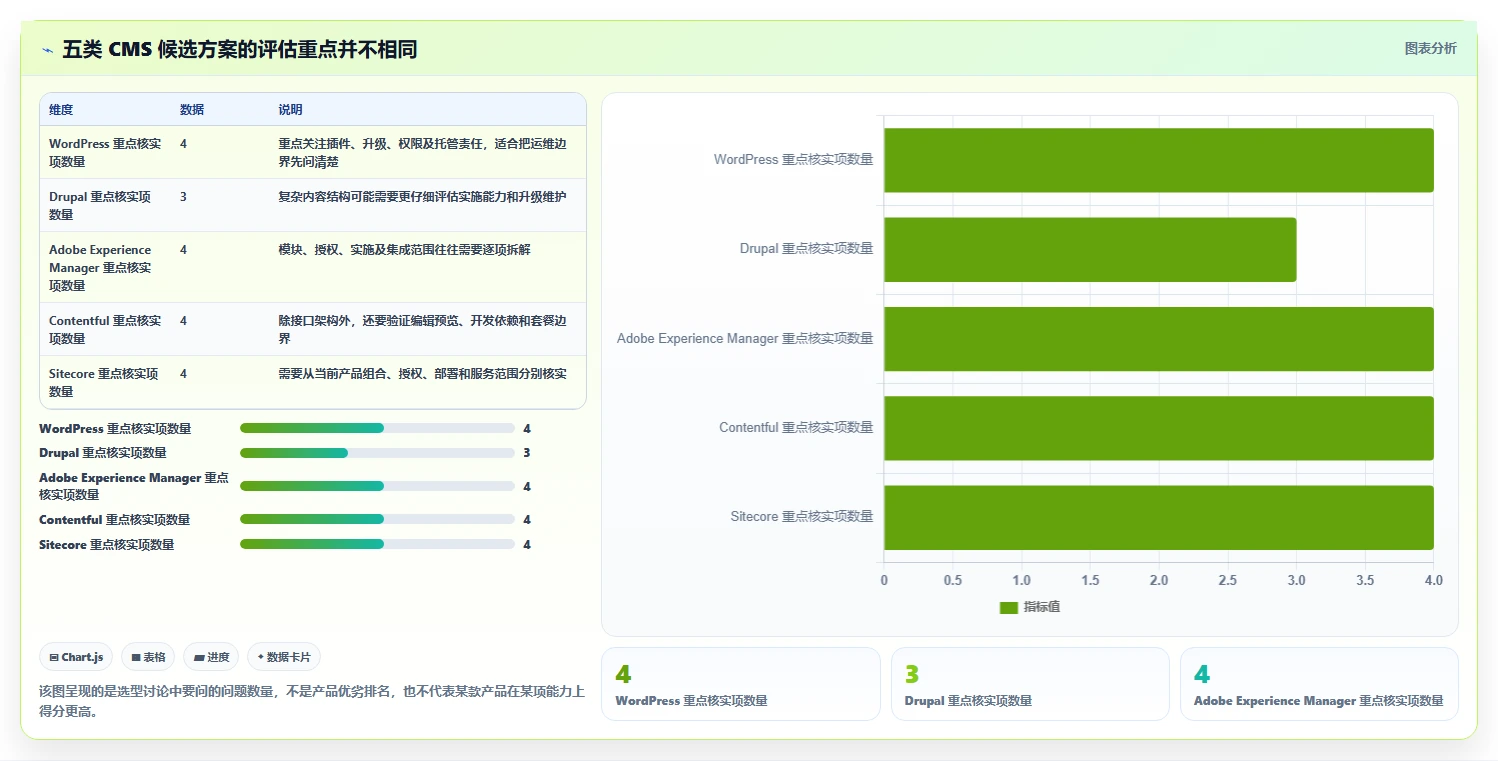This screenshot has height=761, width=1498.
Task: Click the 维度 column header
Action: 61,110
